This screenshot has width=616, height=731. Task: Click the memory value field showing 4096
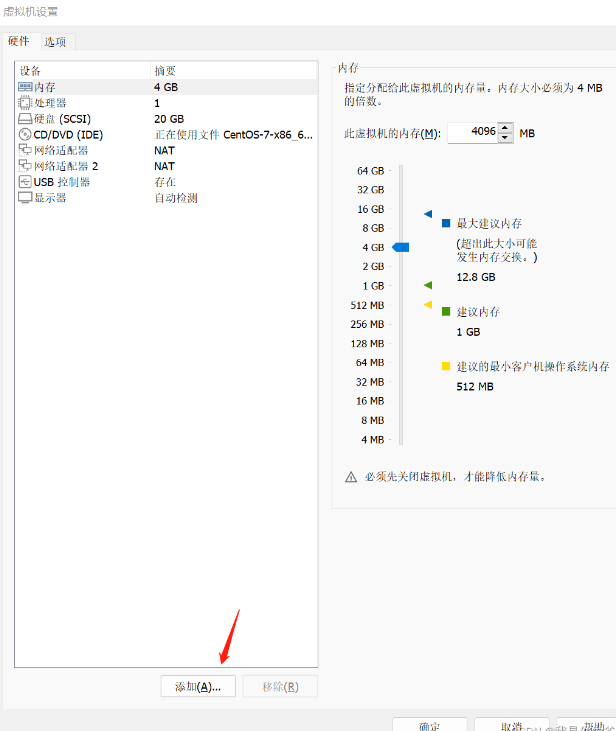point(472,132)
